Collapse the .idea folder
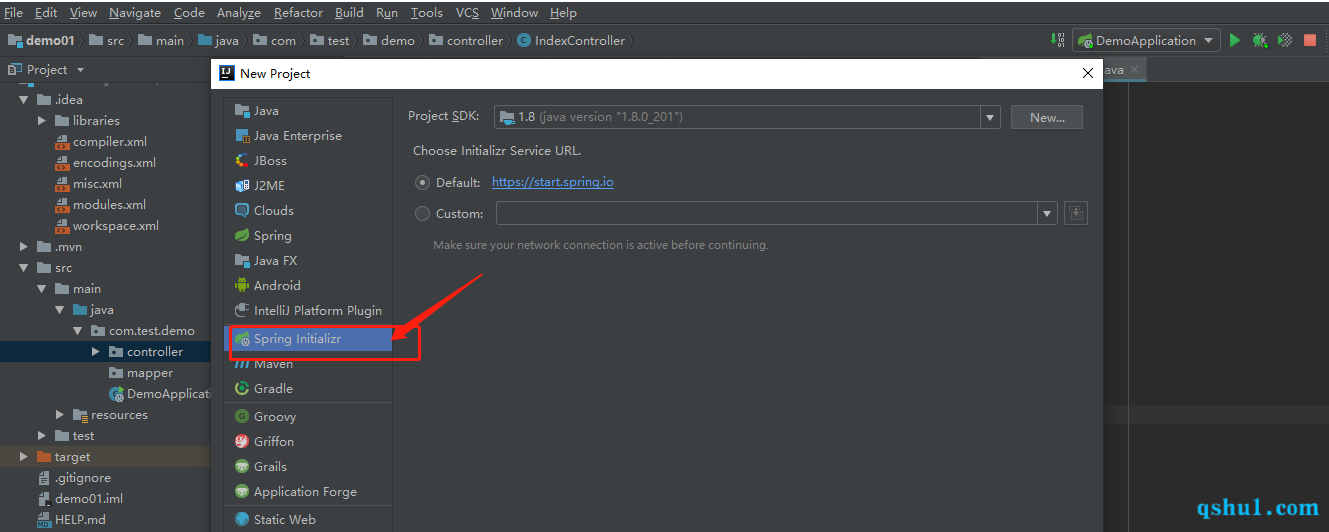This screenshot has height=532, width=1329. (x=24, y=99)
